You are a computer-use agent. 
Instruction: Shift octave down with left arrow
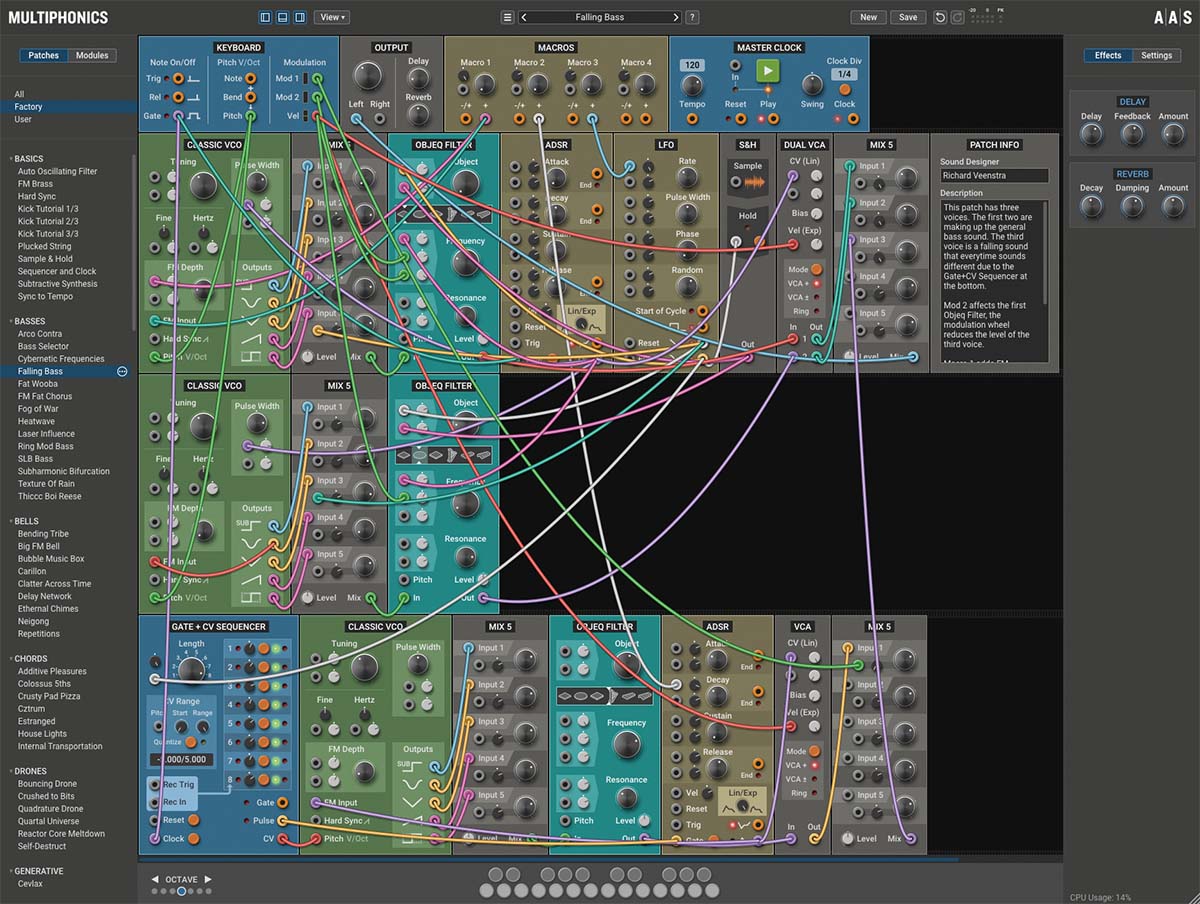click(155, 879)
